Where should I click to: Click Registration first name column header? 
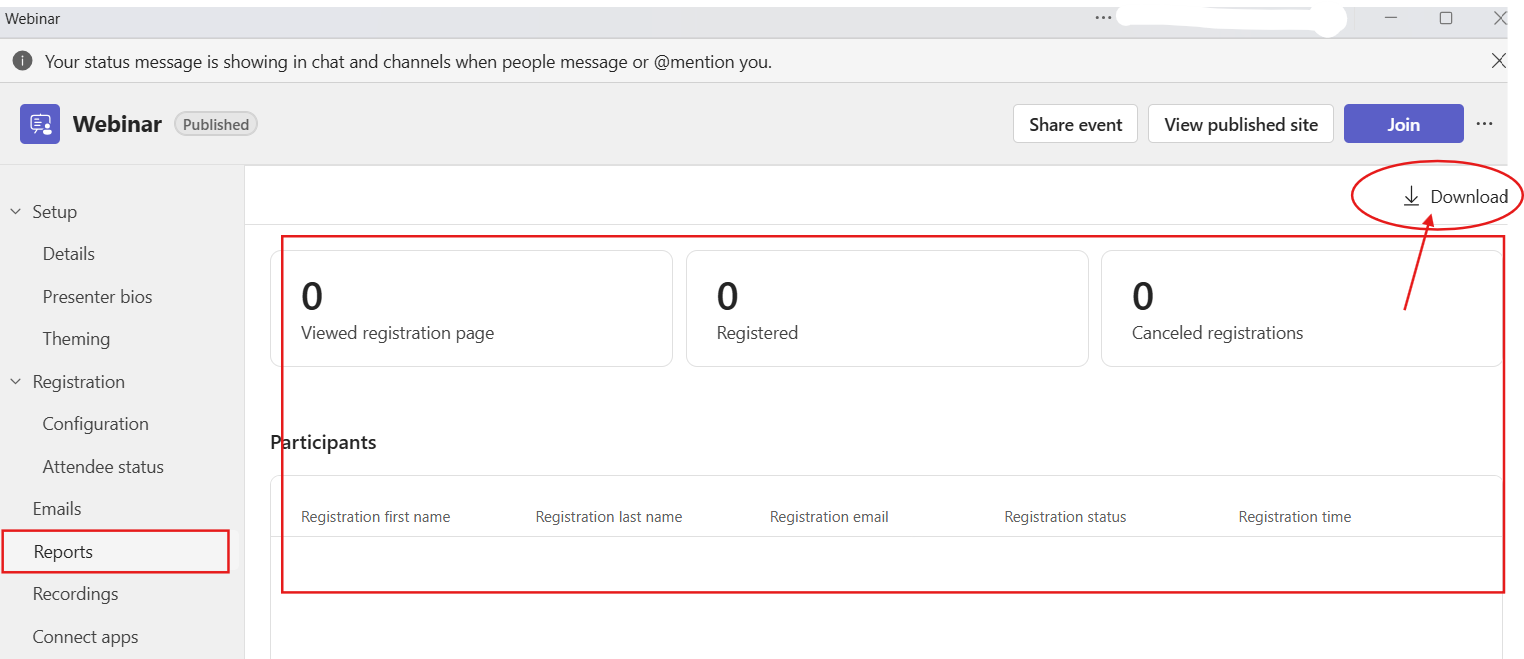click(376, 517)
